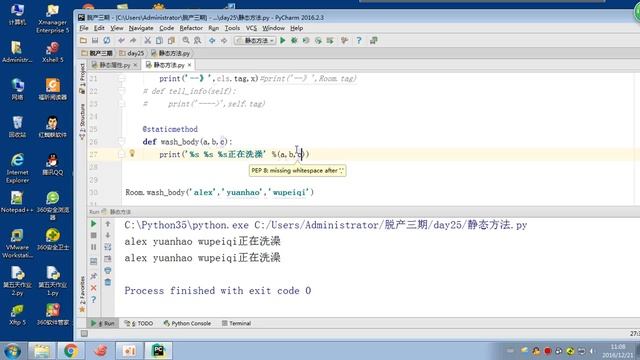Click the Debug bug icon in toolbar
Screen dimensions: 640x360
pyautogui.click(x=294, y=40)
